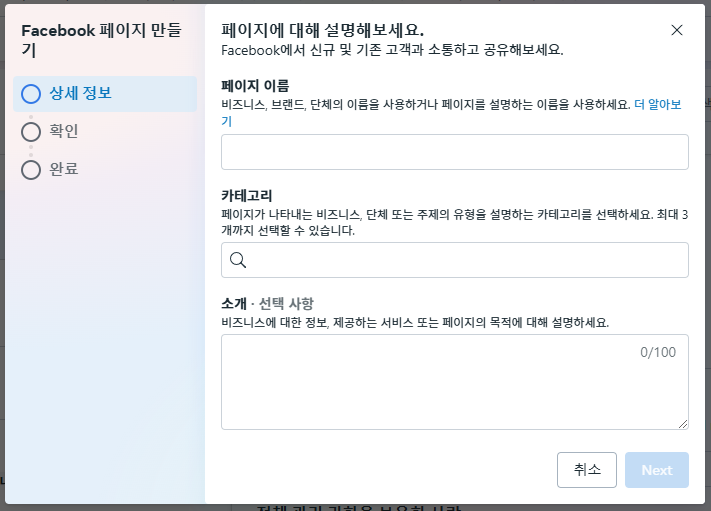The height and width of the screenshot is (511, 711).
Task: Select the 확인 step
Action: (x=63, y=131)
